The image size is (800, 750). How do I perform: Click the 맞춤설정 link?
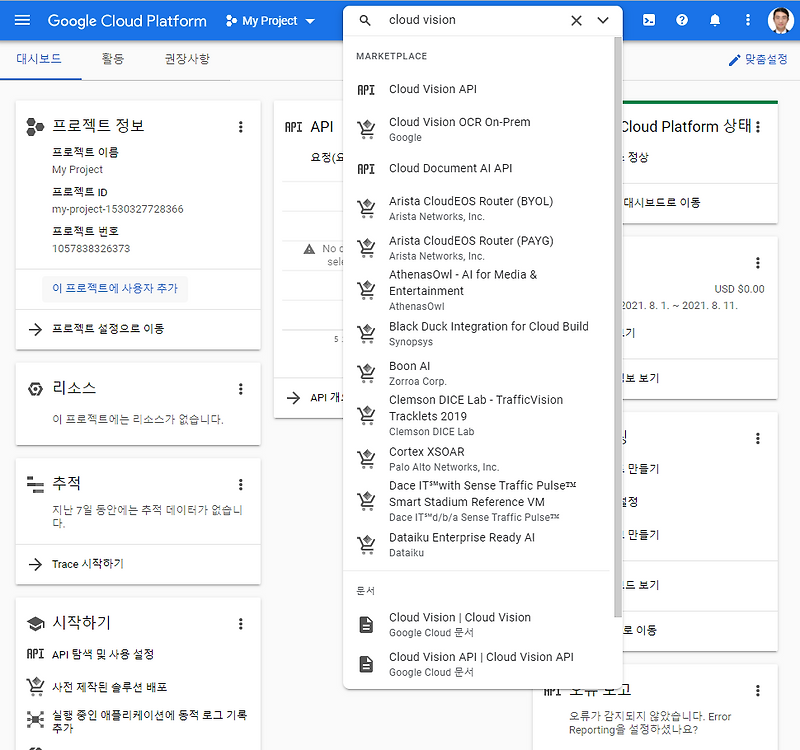click(766, 60)
